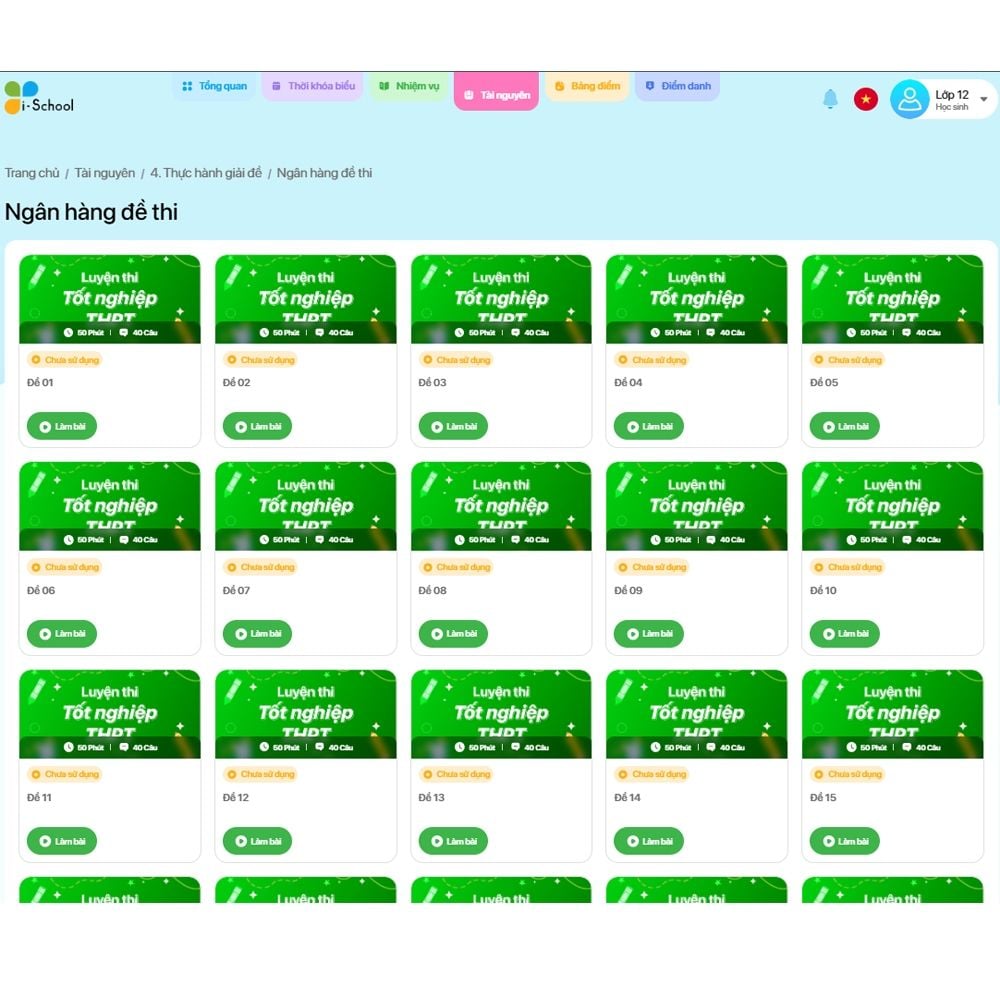Click the Đề 08 title text

pos(432,591)
